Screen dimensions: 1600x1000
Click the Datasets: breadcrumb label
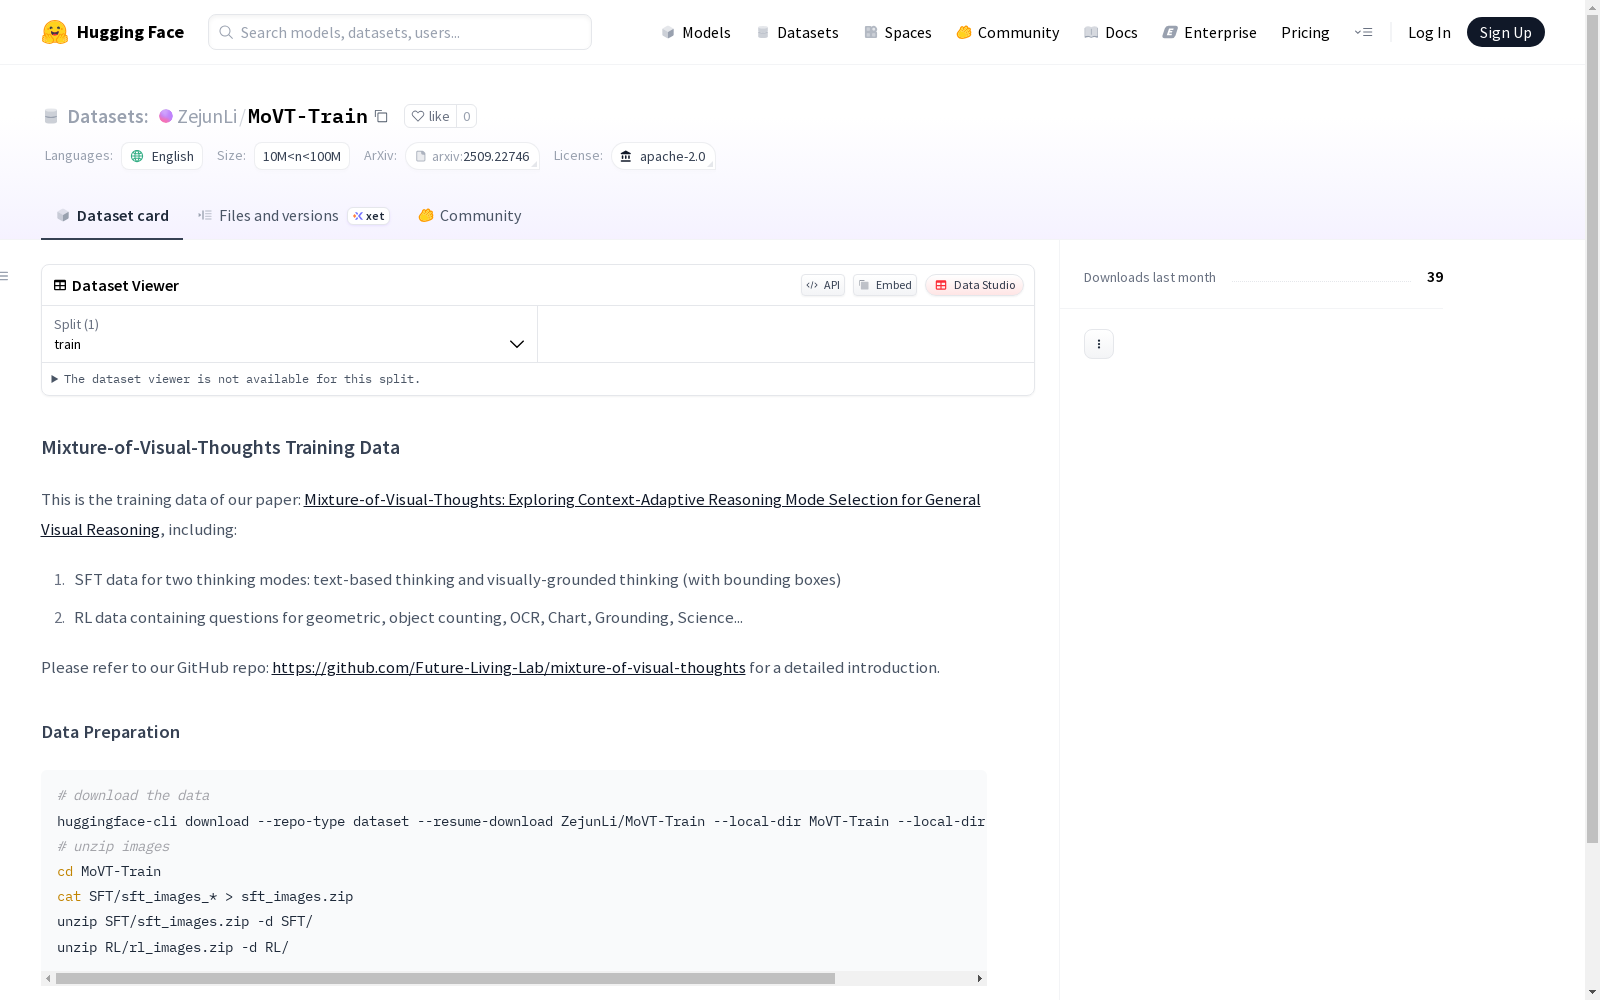point(108,116)
